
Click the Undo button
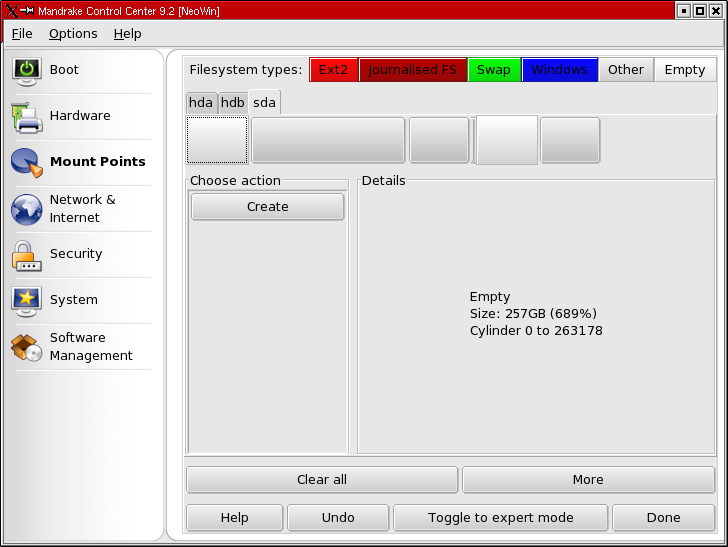tap(338, 517)
